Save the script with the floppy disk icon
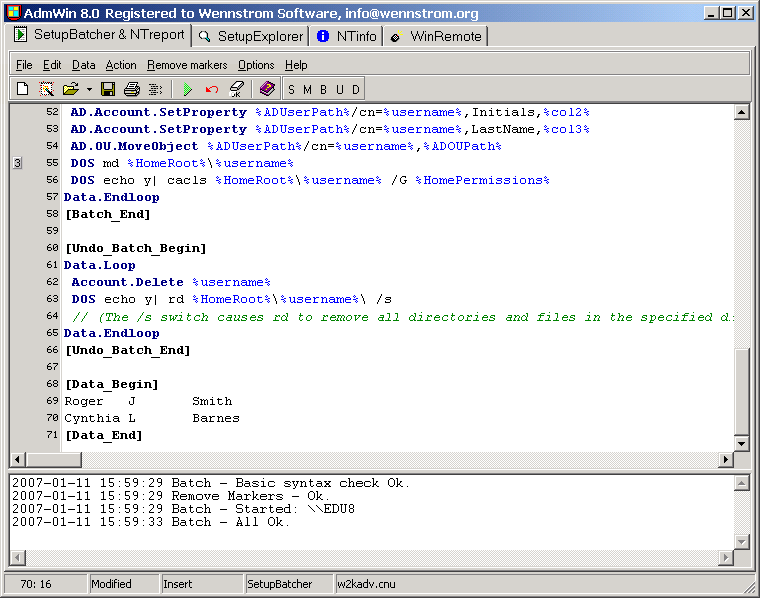The width and height of the screenshot is (760, 598). (x=108, y=89)
